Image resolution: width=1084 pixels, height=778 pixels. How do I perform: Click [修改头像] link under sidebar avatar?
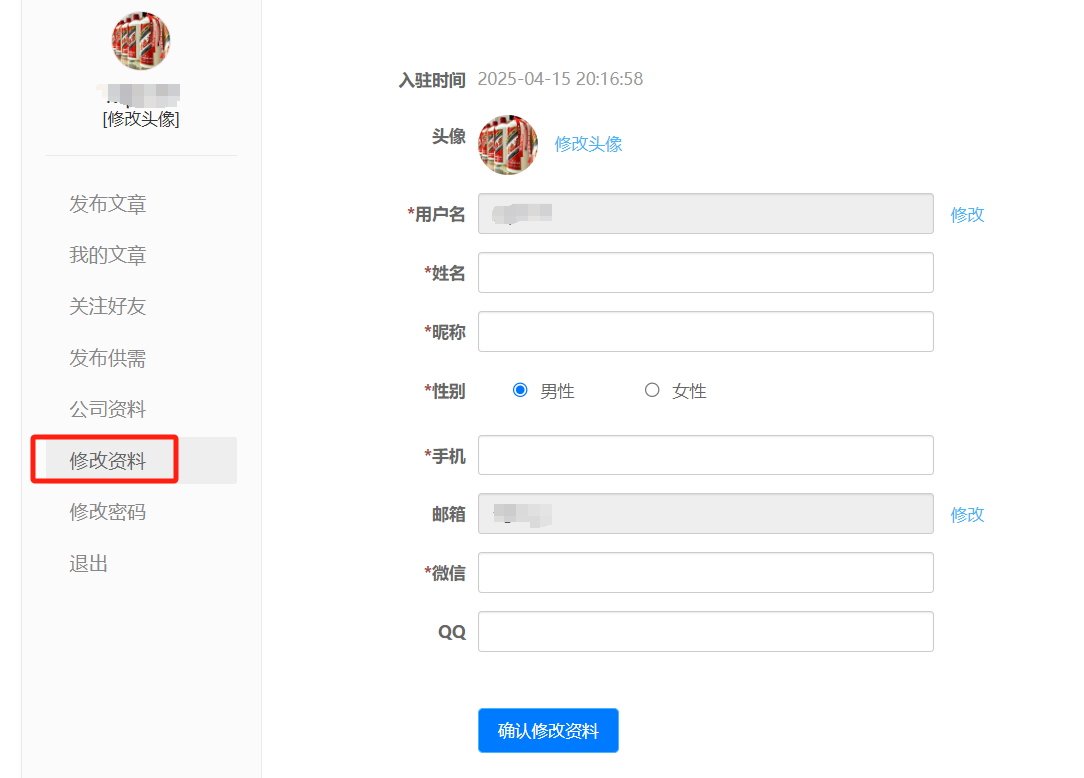(141, 119)
